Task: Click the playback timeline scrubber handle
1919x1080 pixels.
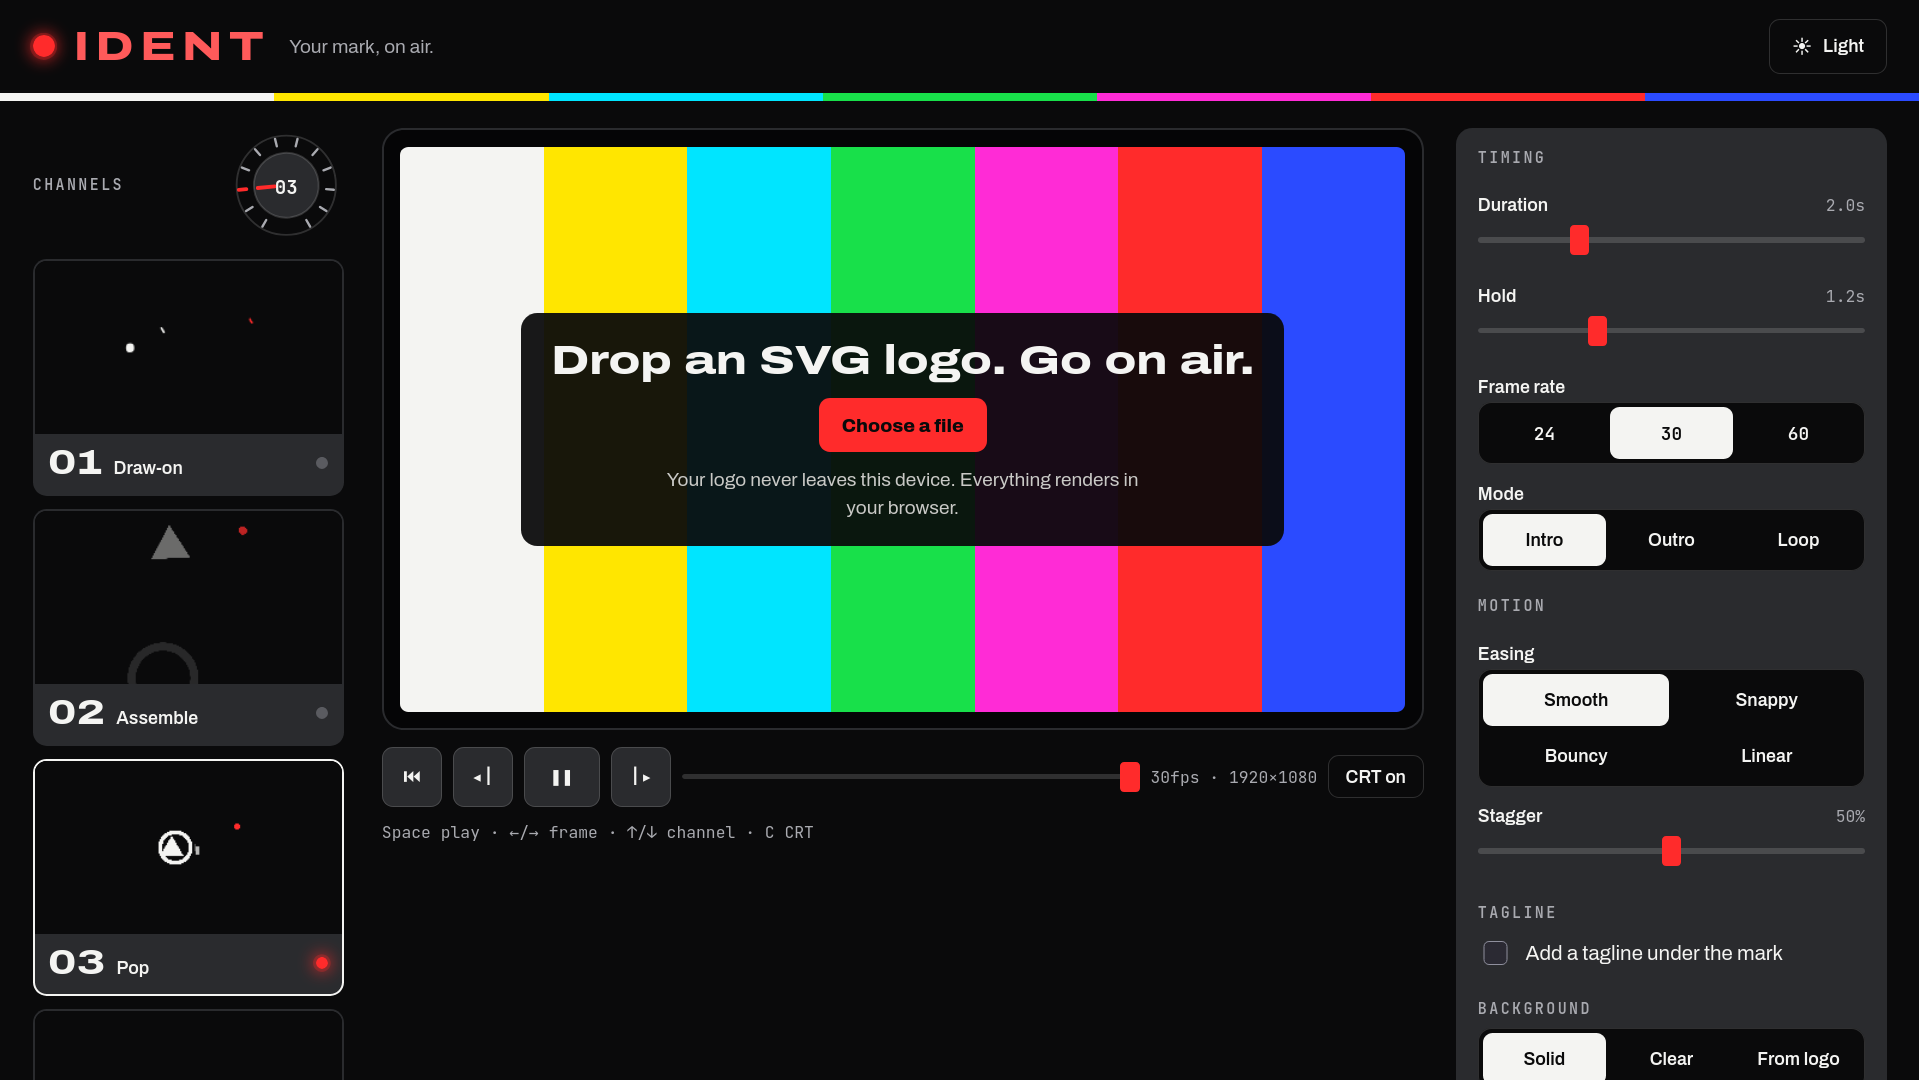Action: pos(1130,777)
